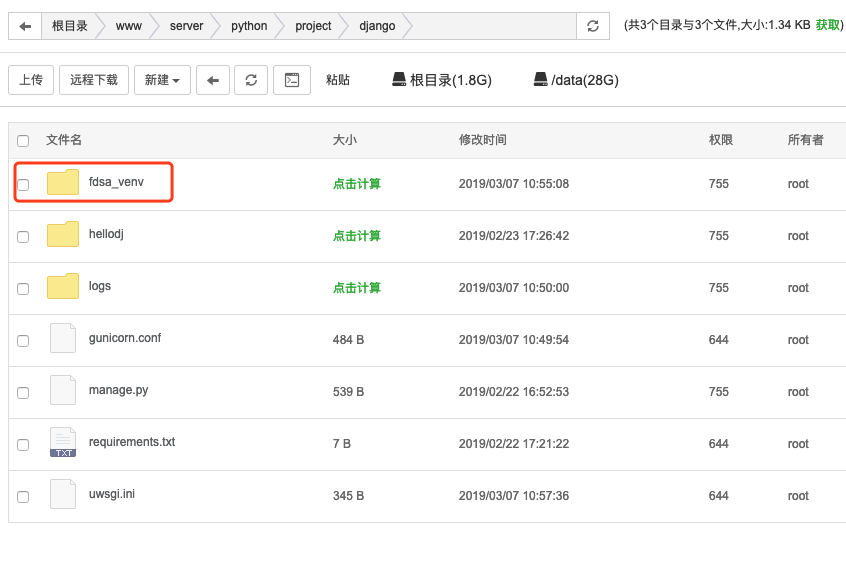The width and height of the screenshot is (846, 562).
Task: Refresh the directory using path bar icon
Action: point(593,26)
